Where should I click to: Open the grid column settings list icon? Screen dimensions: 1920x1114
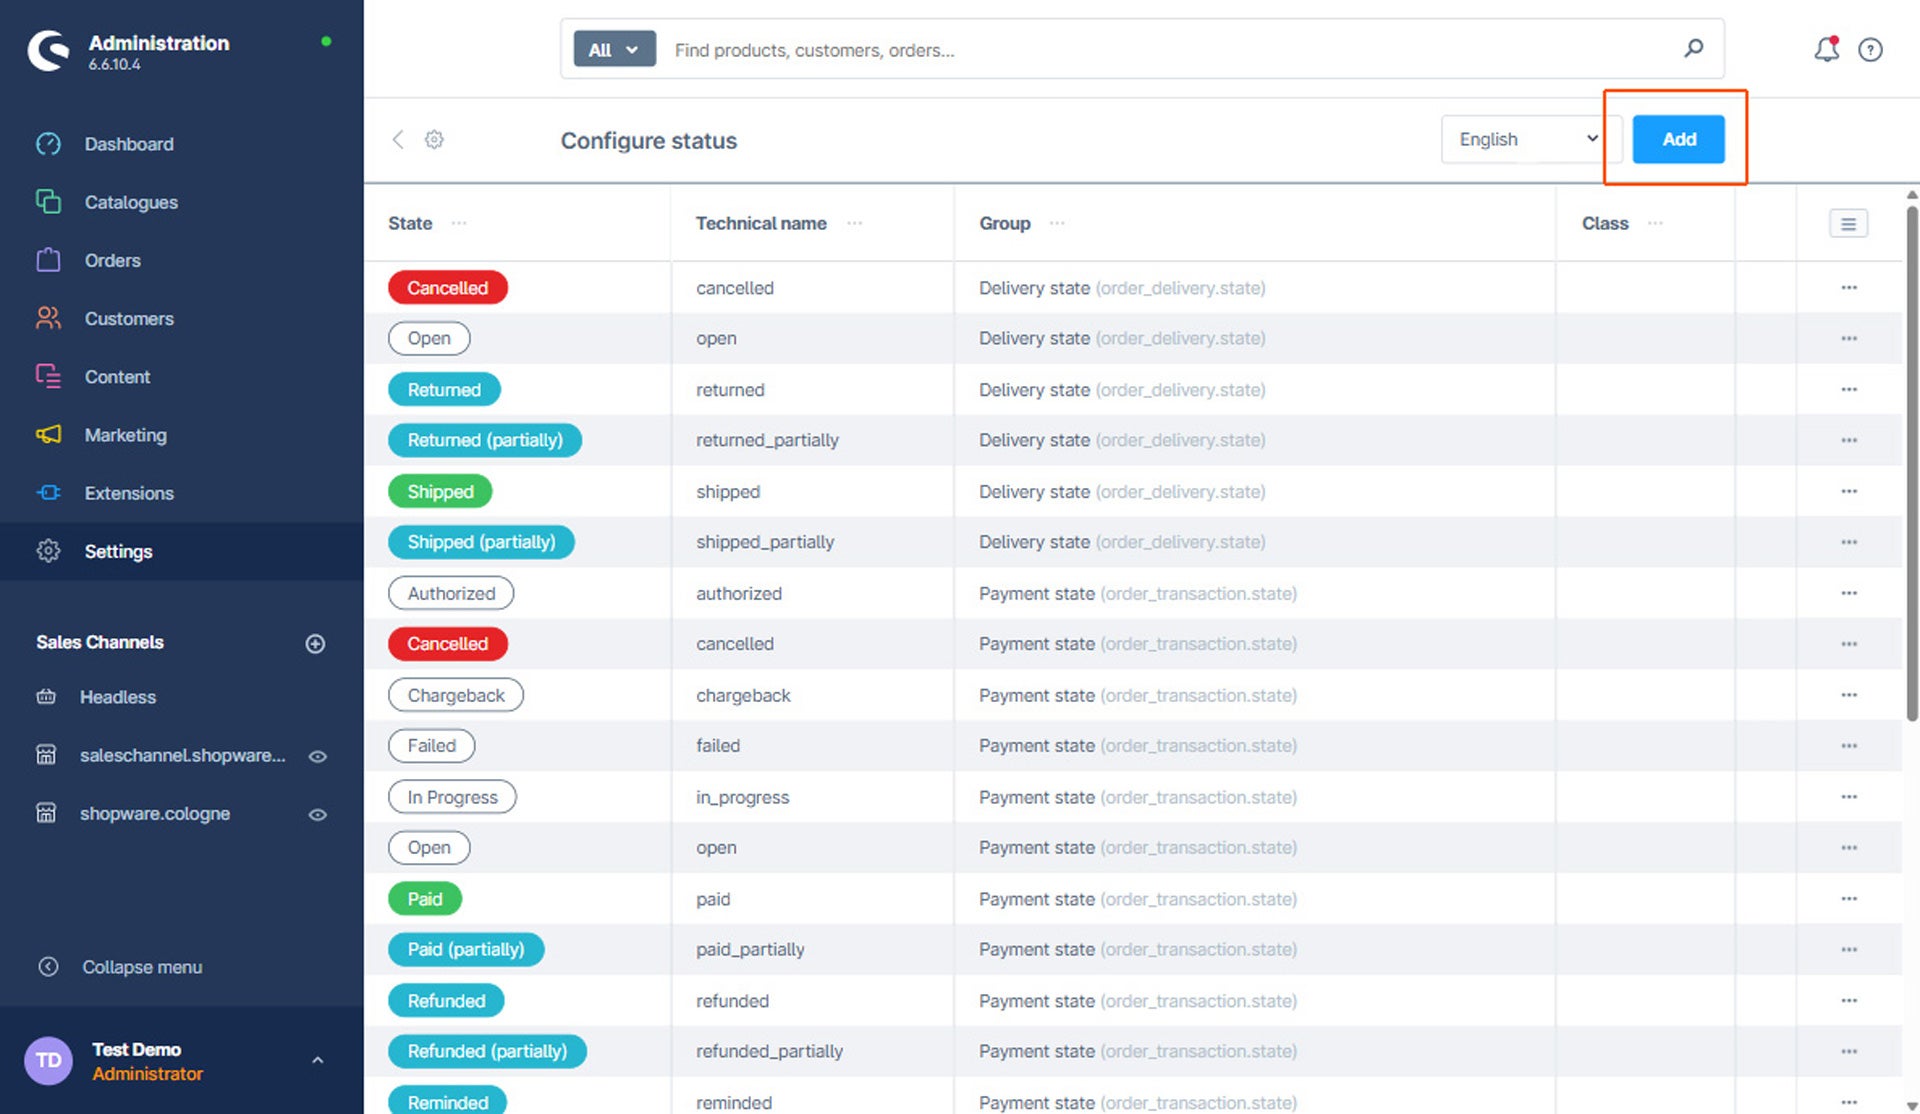[x=1848, y=224]
